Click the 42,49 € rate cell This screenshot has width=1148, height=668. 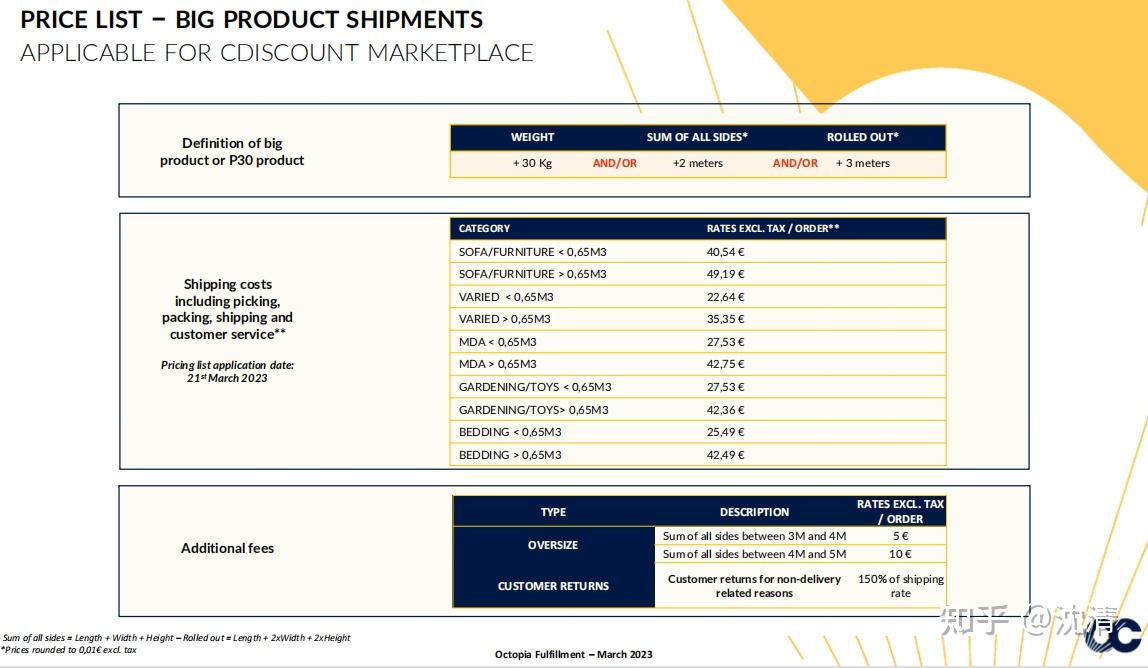(x=725, y=455)
